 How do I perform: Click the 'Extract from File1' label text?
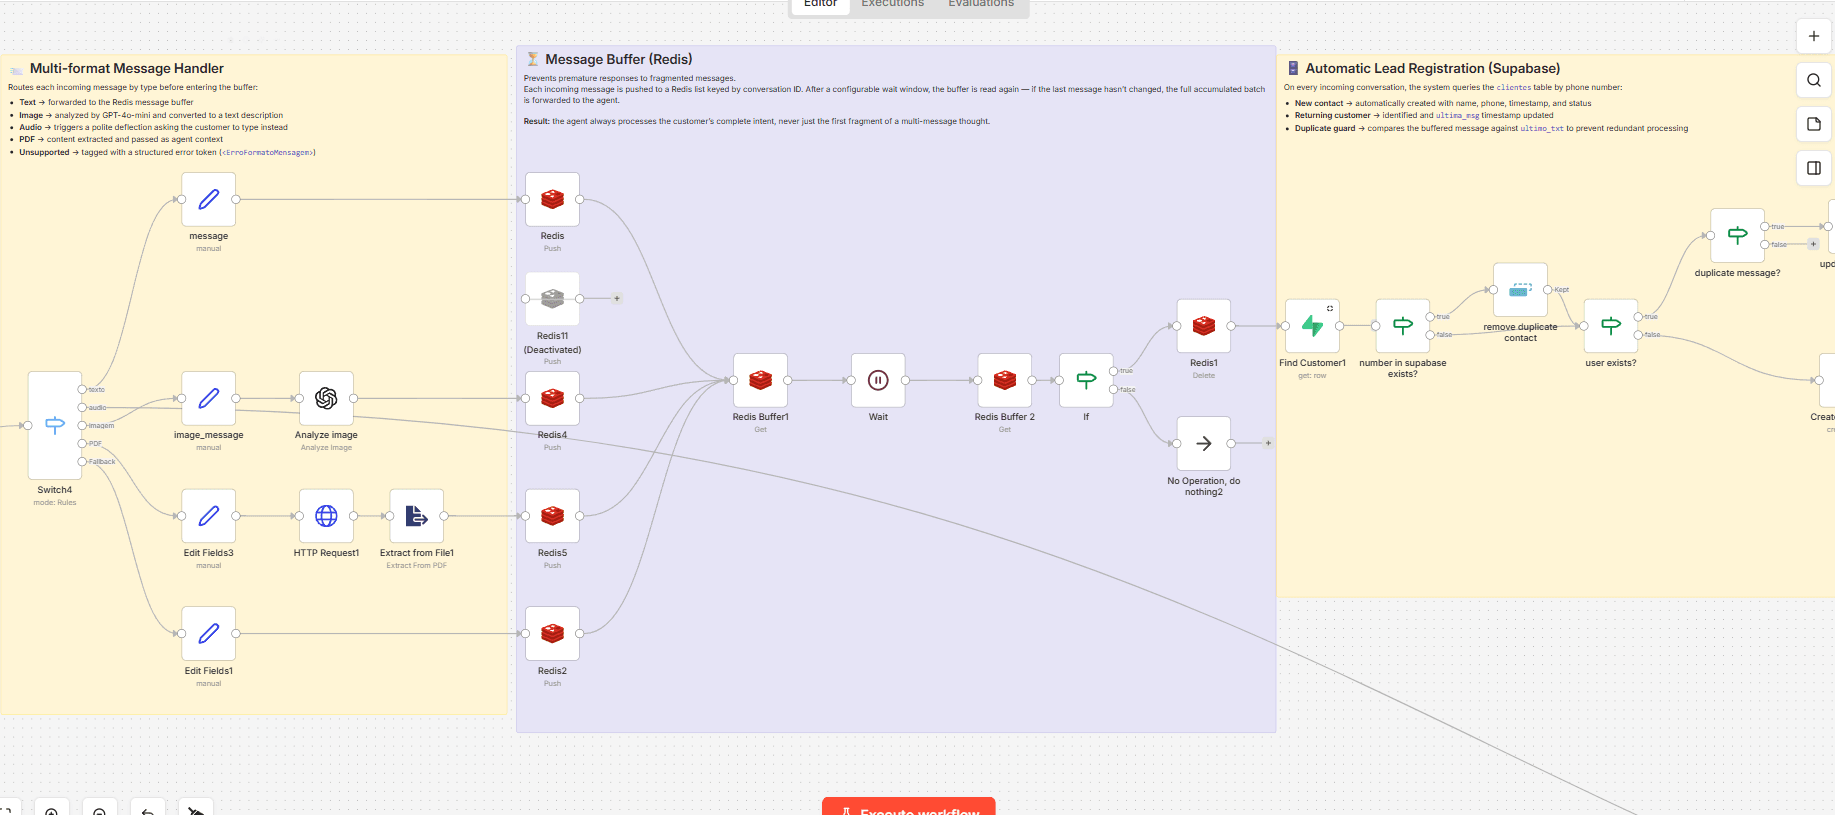click(x=417, y=553)
